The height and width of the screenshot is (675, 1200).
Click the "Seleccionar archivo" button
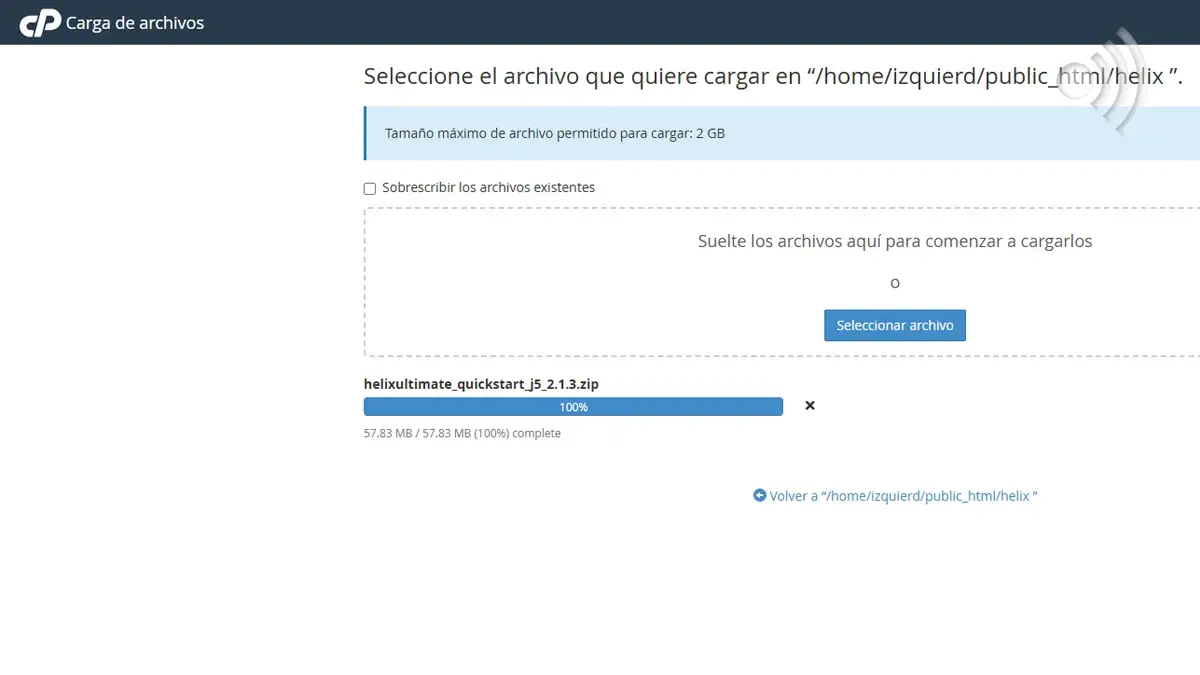894,325
